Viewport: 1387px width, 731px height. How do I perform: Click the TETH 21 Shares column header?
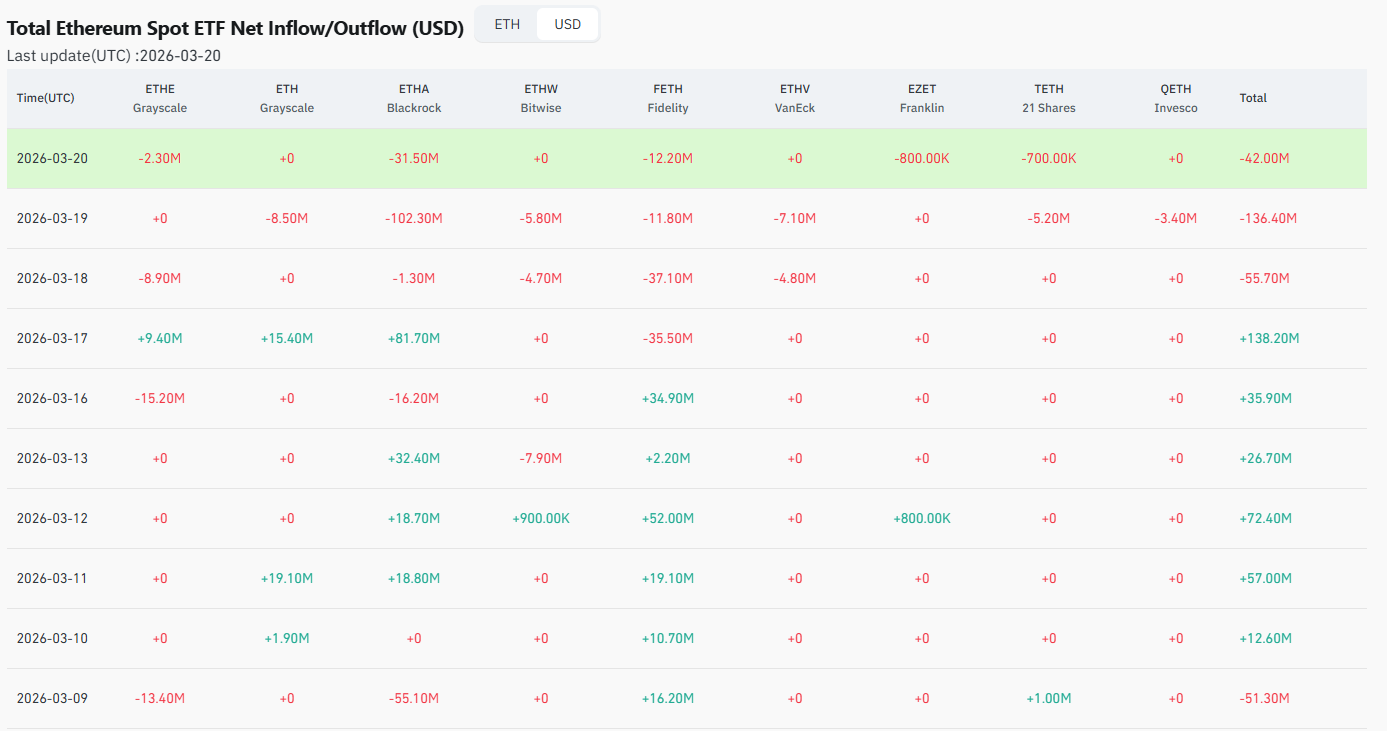[1049, 98]
